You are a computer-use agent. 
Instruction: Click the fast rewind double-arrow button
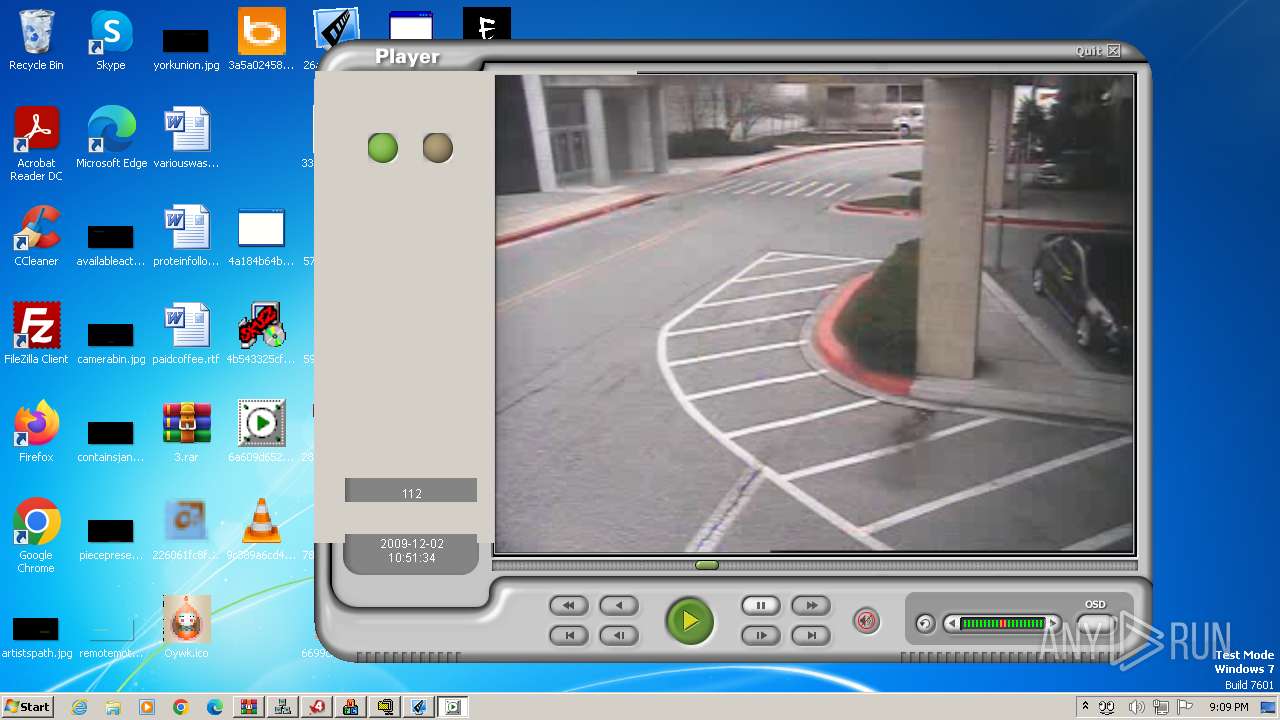568,605
